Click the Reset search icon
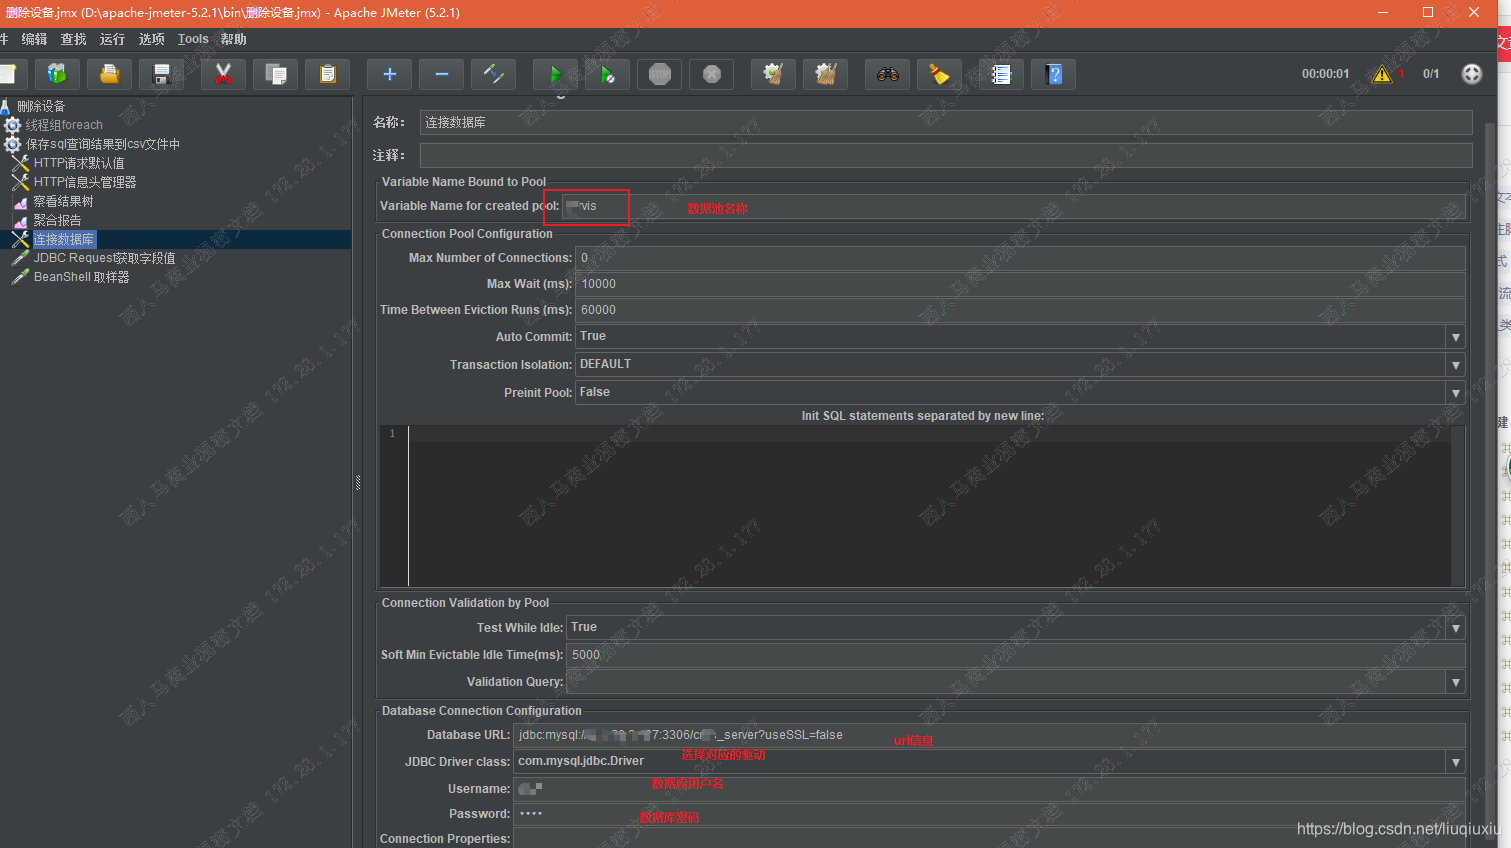Image resolution: width=1511 pixels, height=848 pixels. (939, 74)
